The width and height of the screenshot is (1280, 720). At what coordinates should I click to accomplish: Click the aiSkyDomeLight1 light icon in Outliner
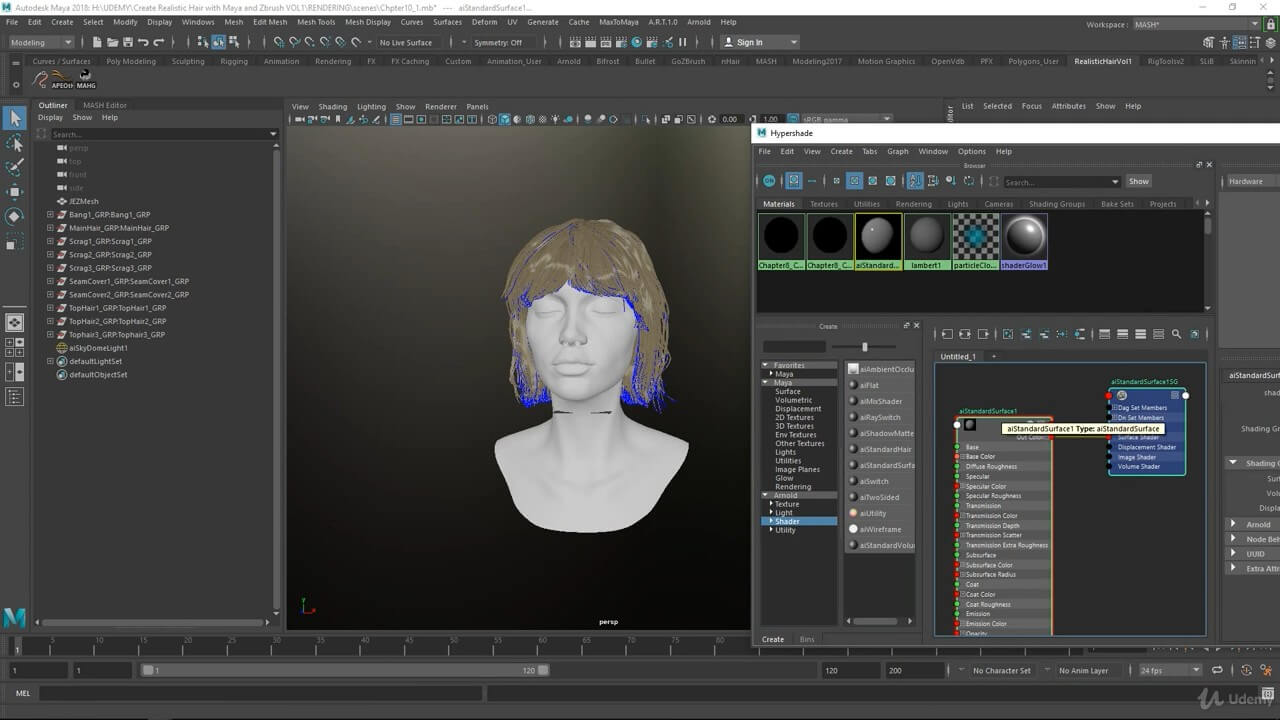(62, 348)
